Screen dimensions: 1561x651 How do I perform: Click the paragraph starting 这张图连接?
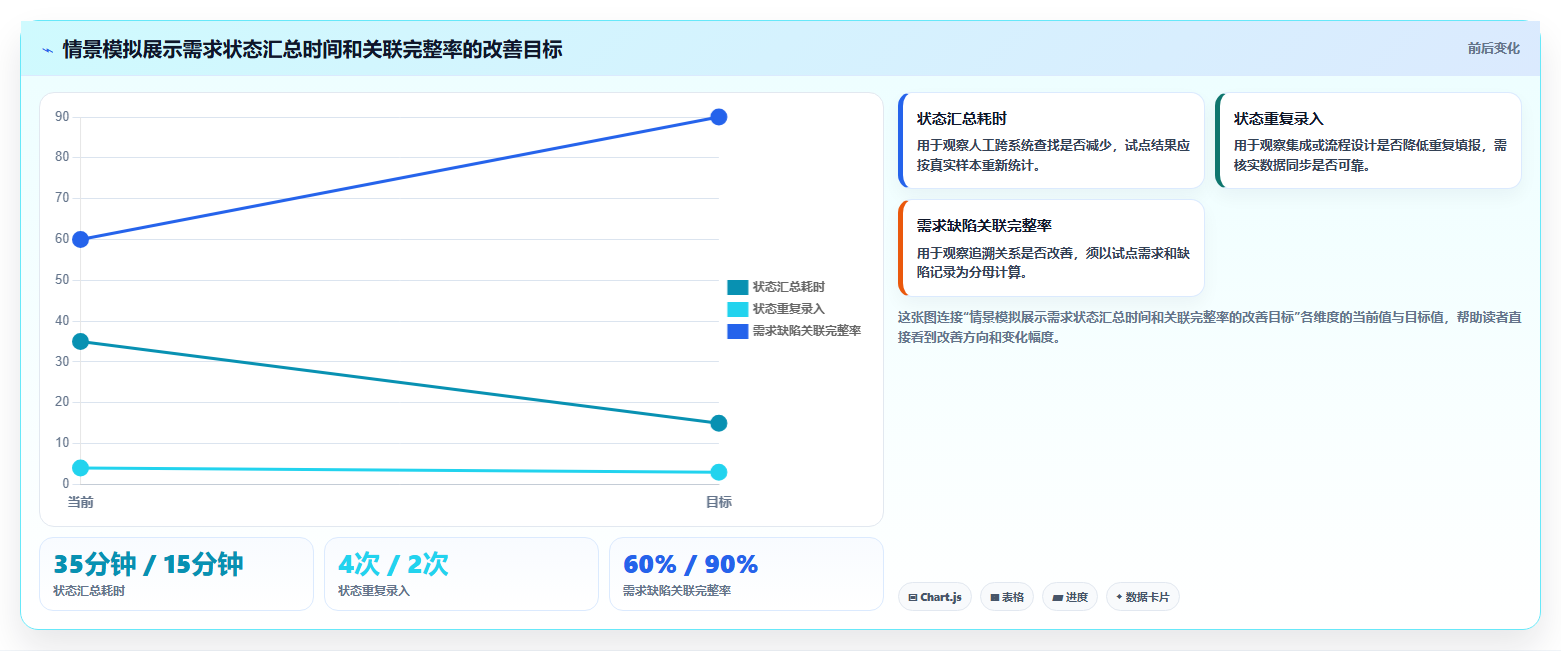1210,327
